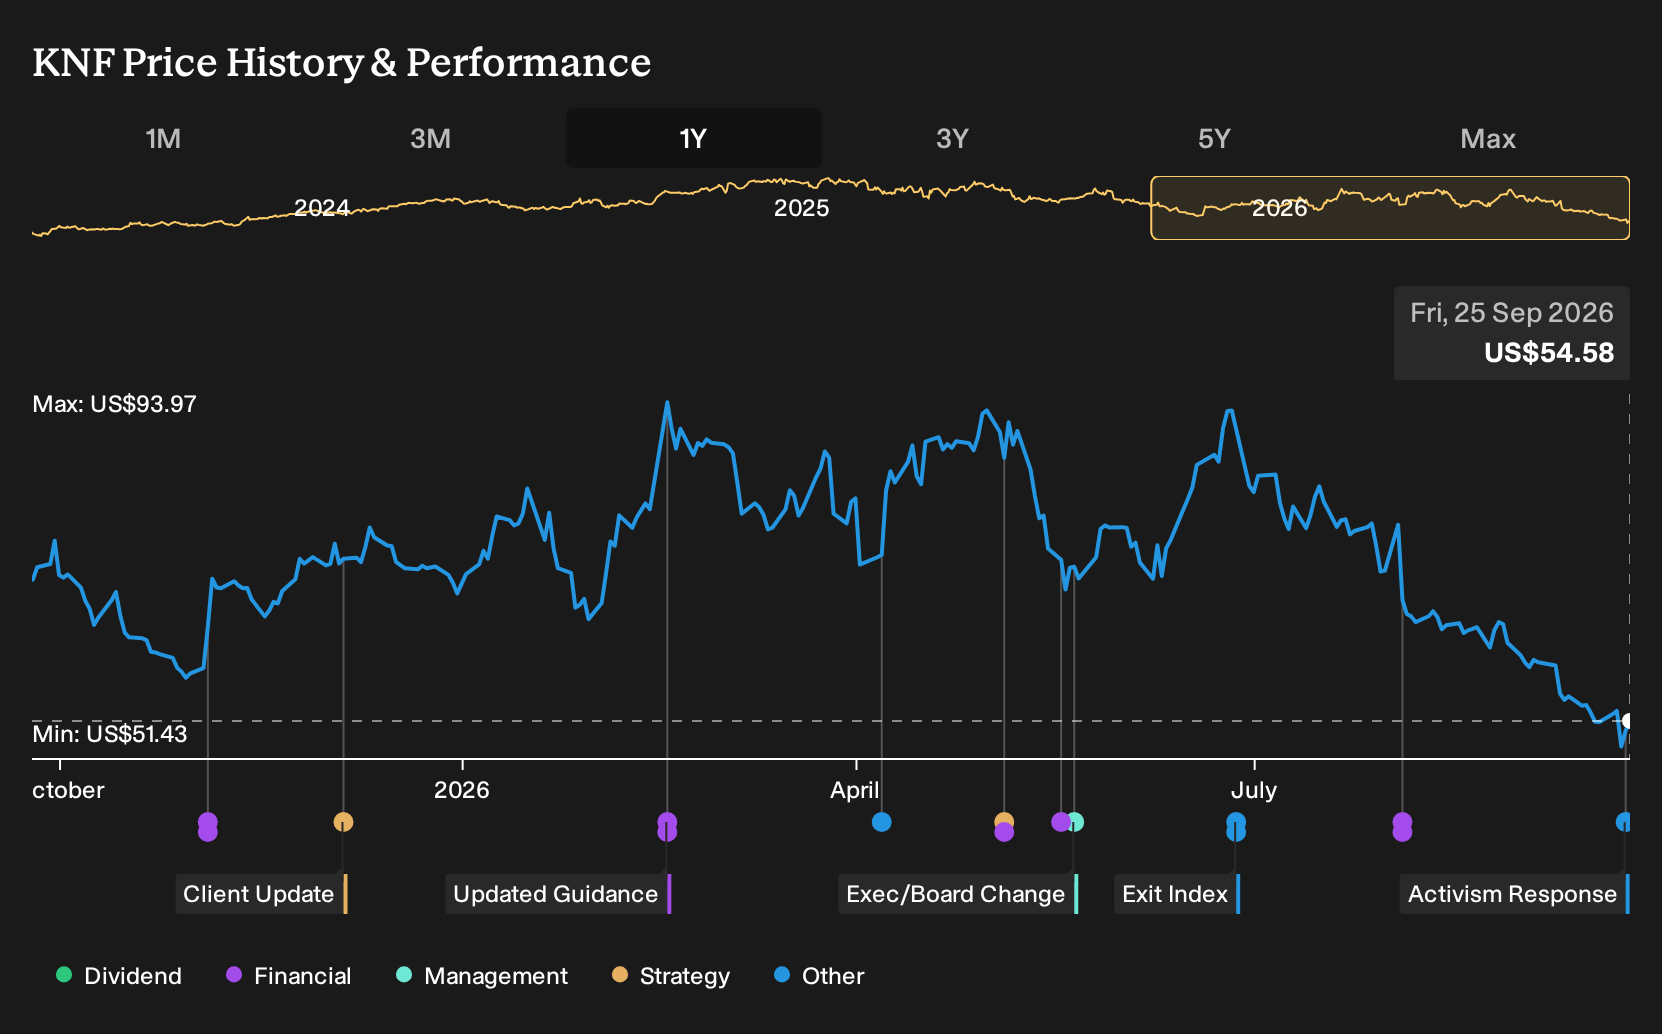Open the Exec/Board Change event label
The width and height of the screenshot is (1662, 1034).
tap(958, 894)
